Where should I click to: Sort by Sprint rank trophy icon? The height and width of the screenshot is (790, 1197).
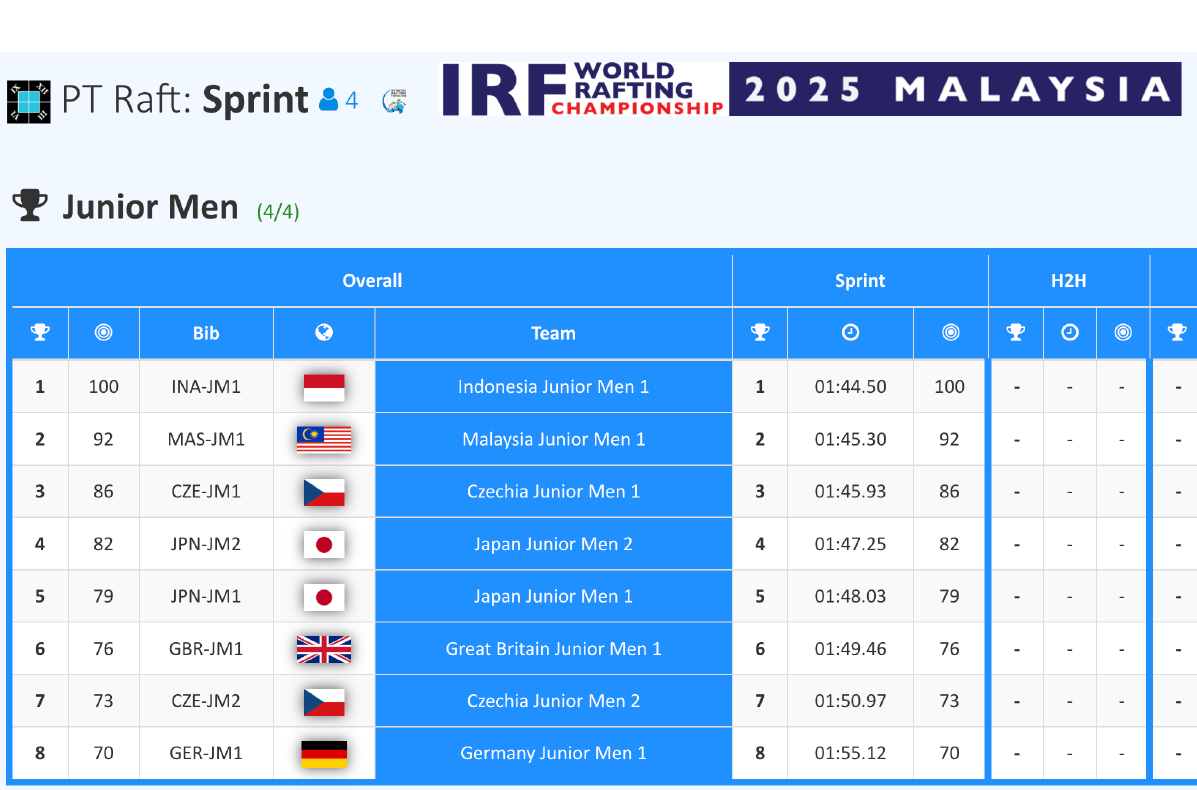point(760,333)
